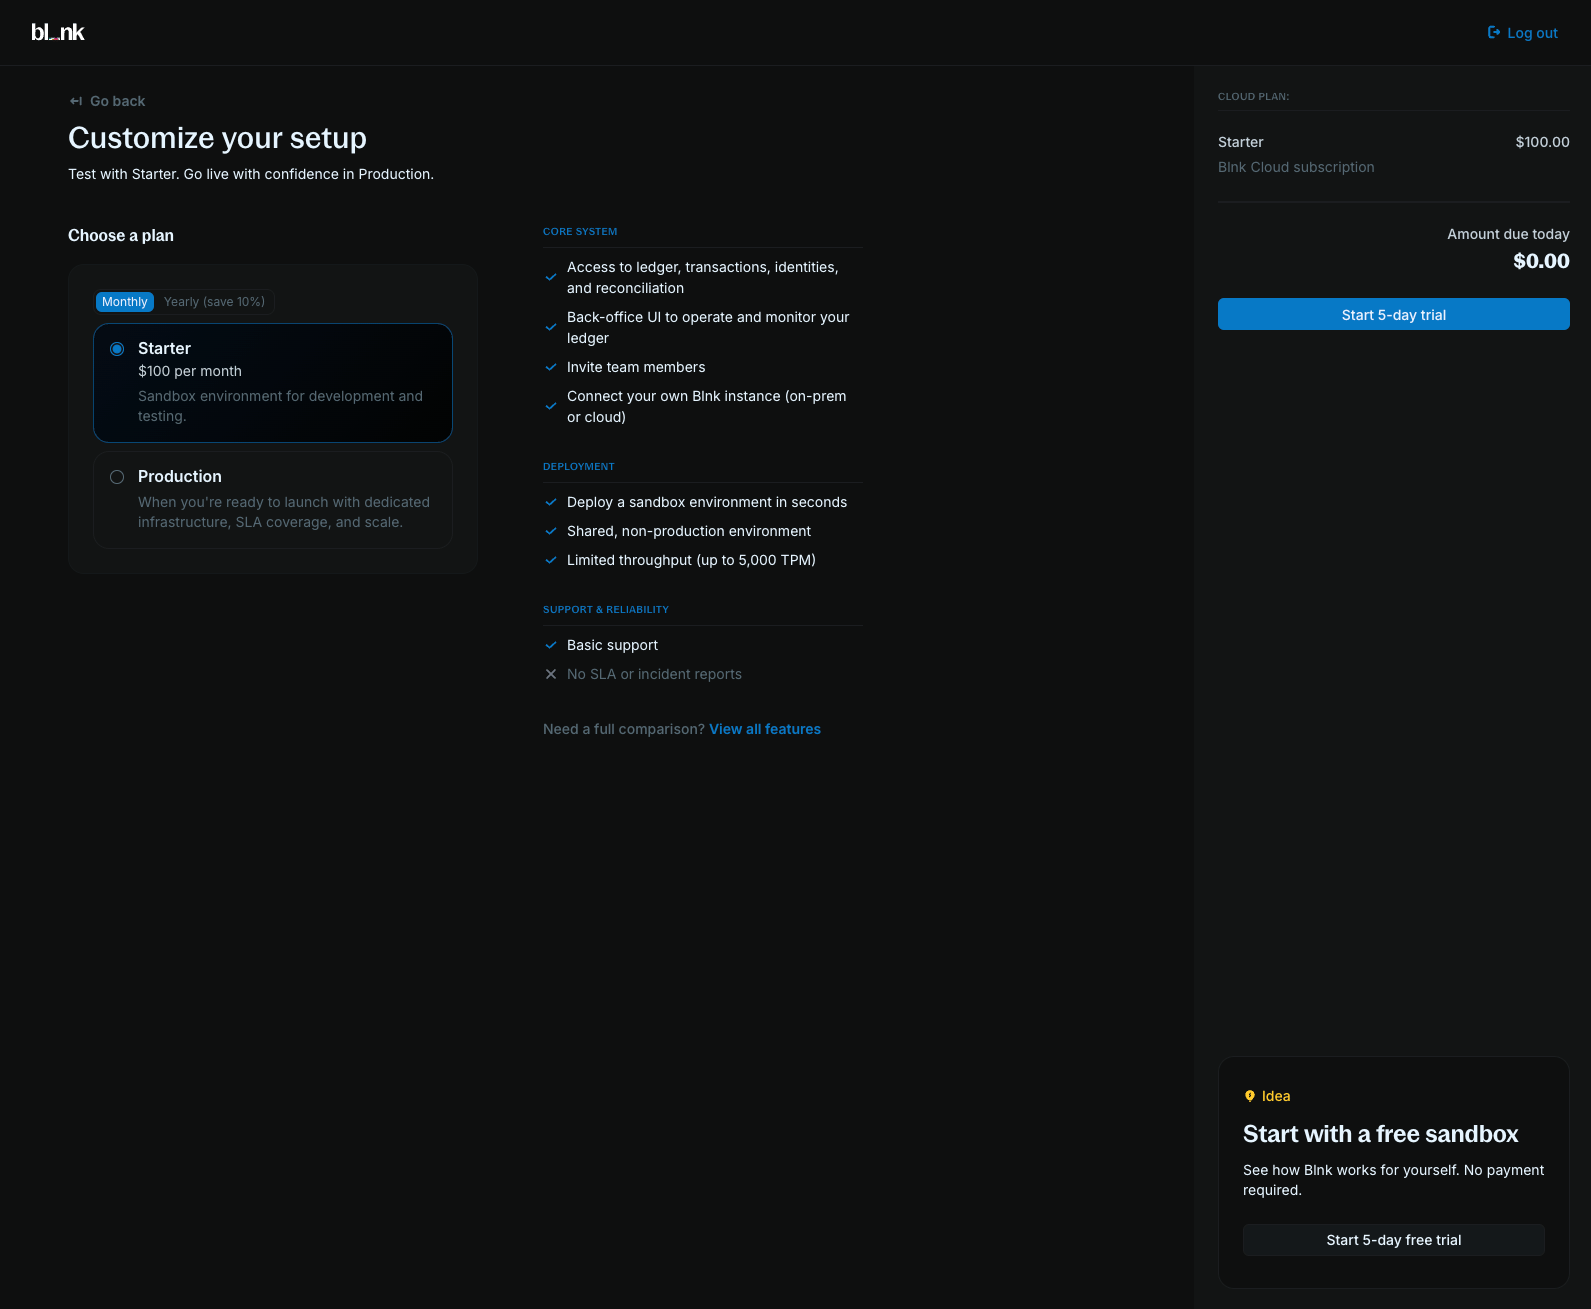Click "When you're ready to launch" description
The height and width of the screenshot is (1309, 1591).
[284, 512]
